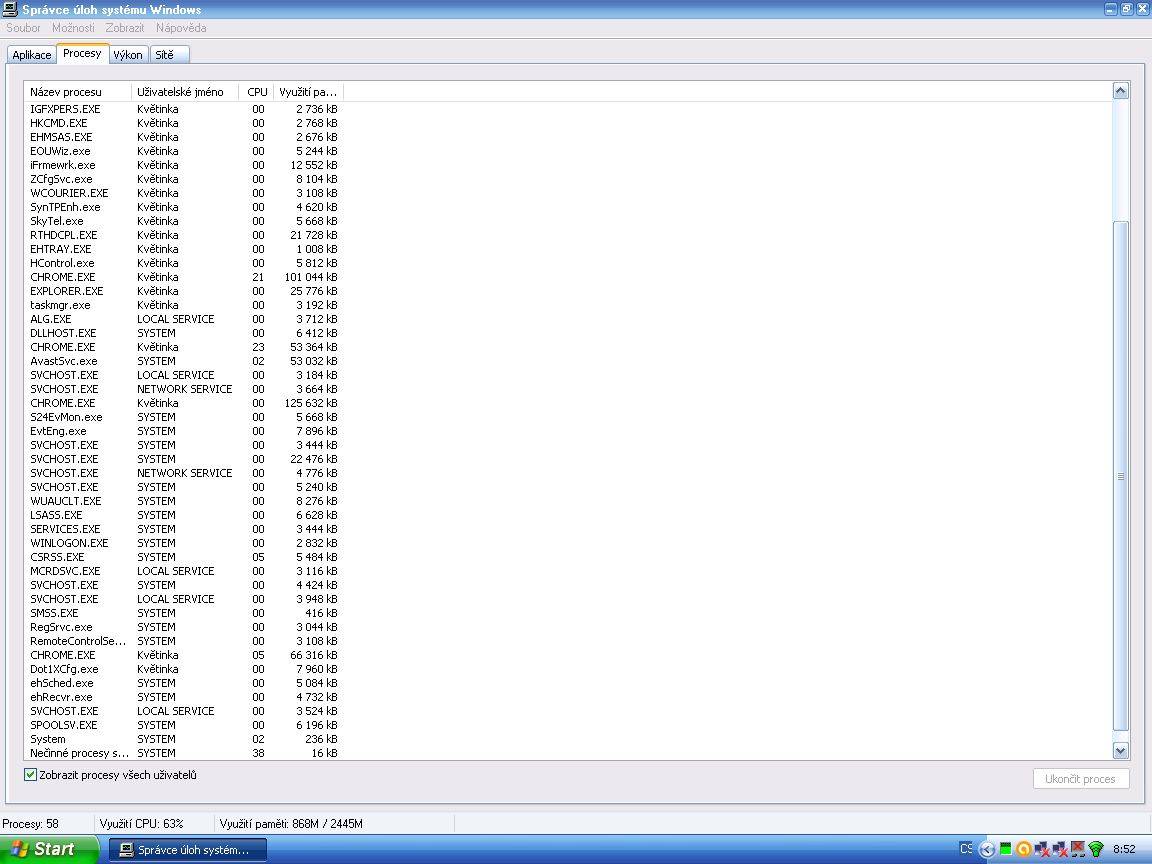Switch to the Sítě tab
The width and height of the screenshot is (1152, 864).
169,55
